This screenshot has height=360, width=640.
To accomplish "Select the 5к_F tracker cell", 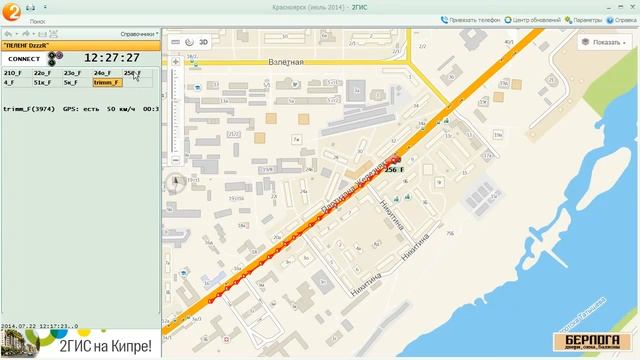I will (77, 82).
